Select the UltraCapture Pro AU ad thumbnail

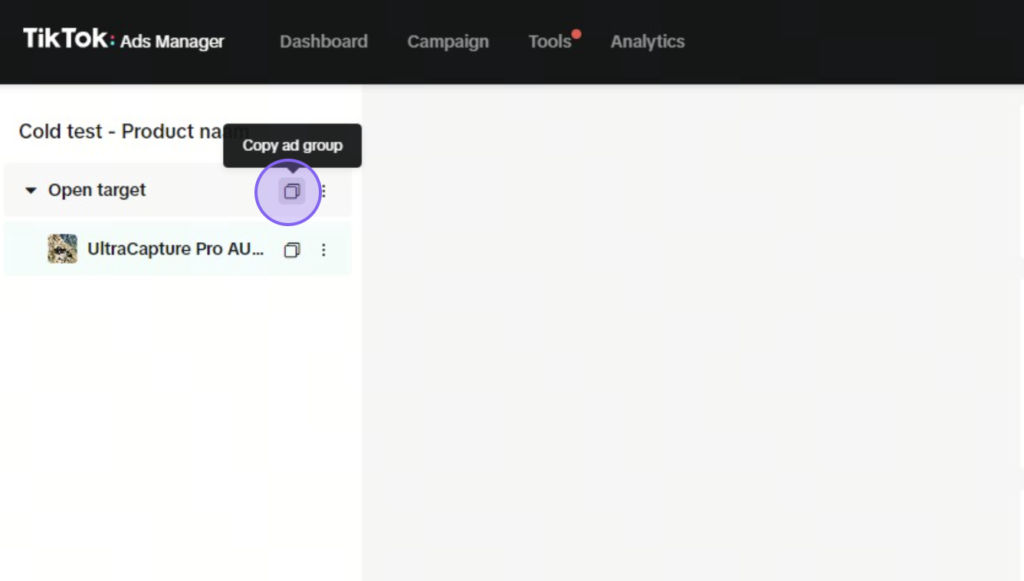coord(63,249)
